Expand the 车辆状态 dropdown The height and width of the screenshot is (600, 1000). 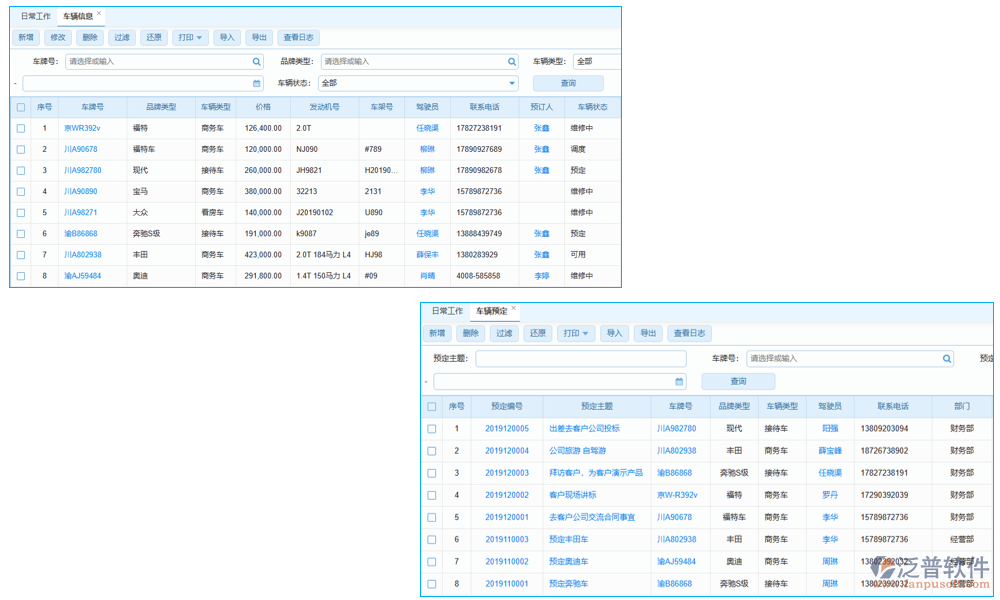click(x=512, y=84)
